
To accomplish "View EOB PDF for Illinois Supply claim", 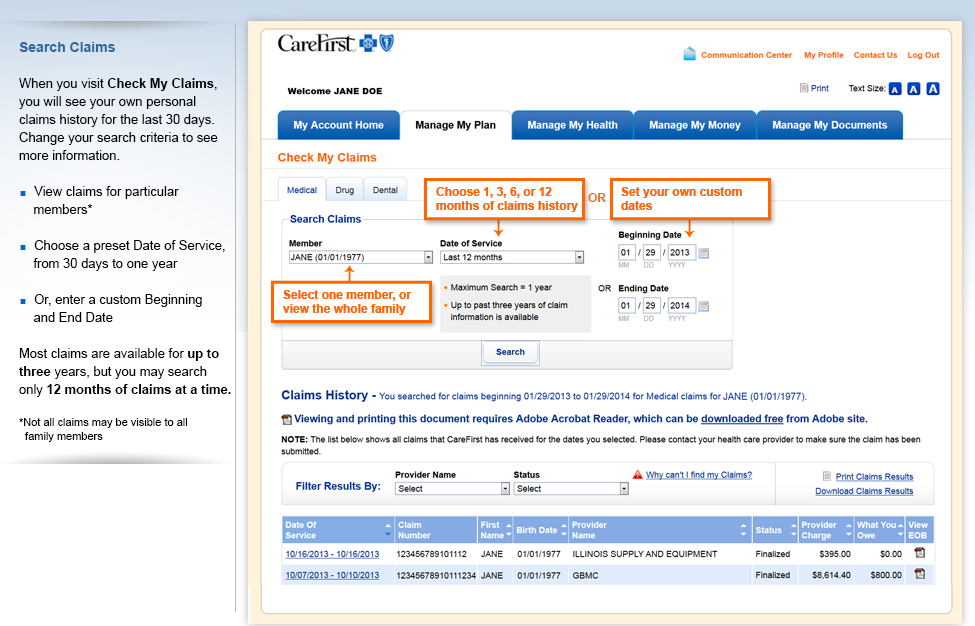I will tap(920, 553).
